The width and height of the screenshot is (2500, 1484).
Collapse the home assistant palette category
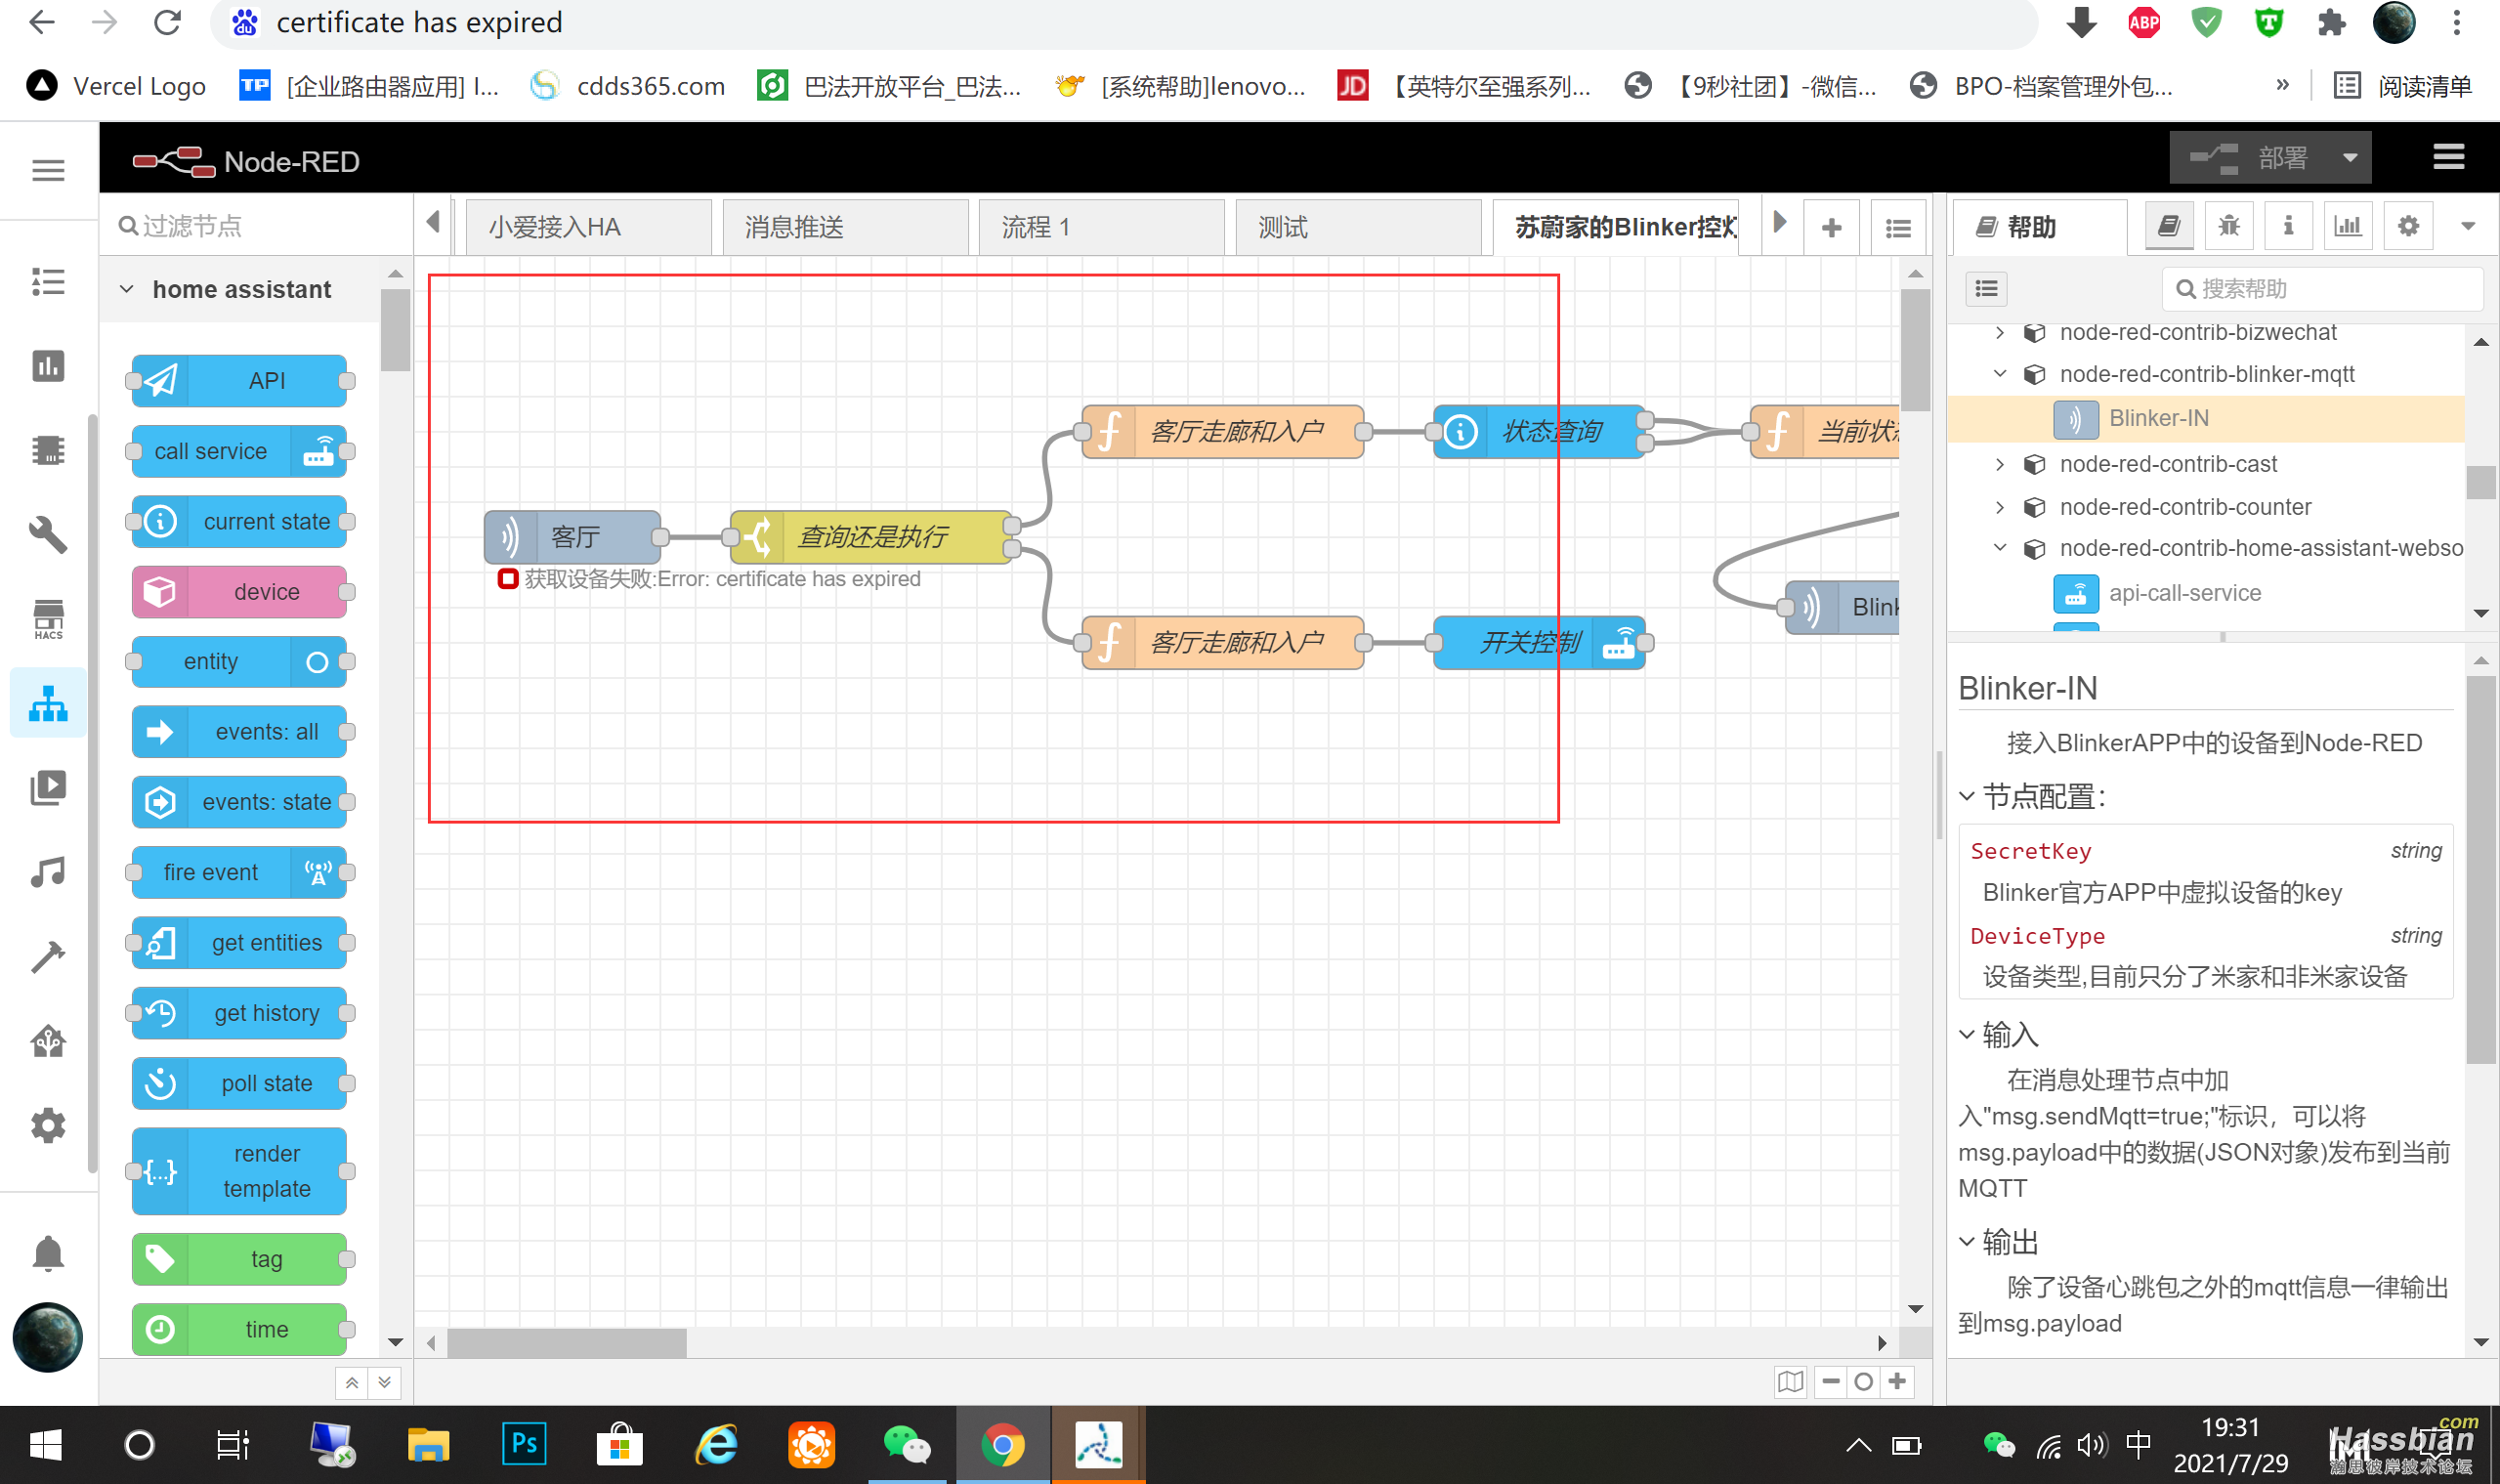click(x=240, y=290)
